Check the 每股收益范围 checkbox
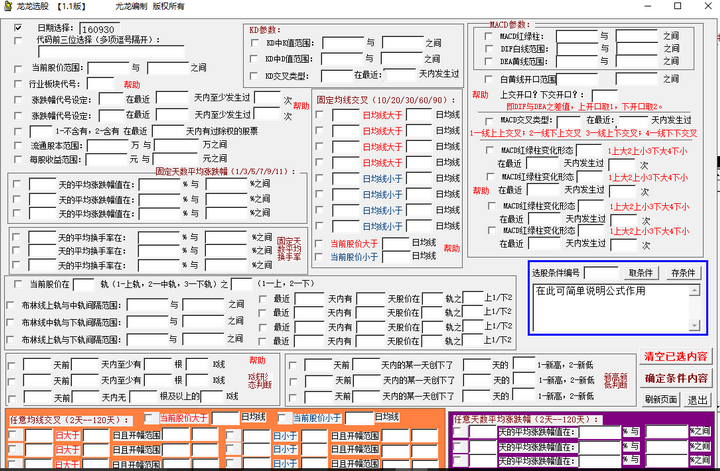This screenshot has width=720, height=471. click(18, 159)
